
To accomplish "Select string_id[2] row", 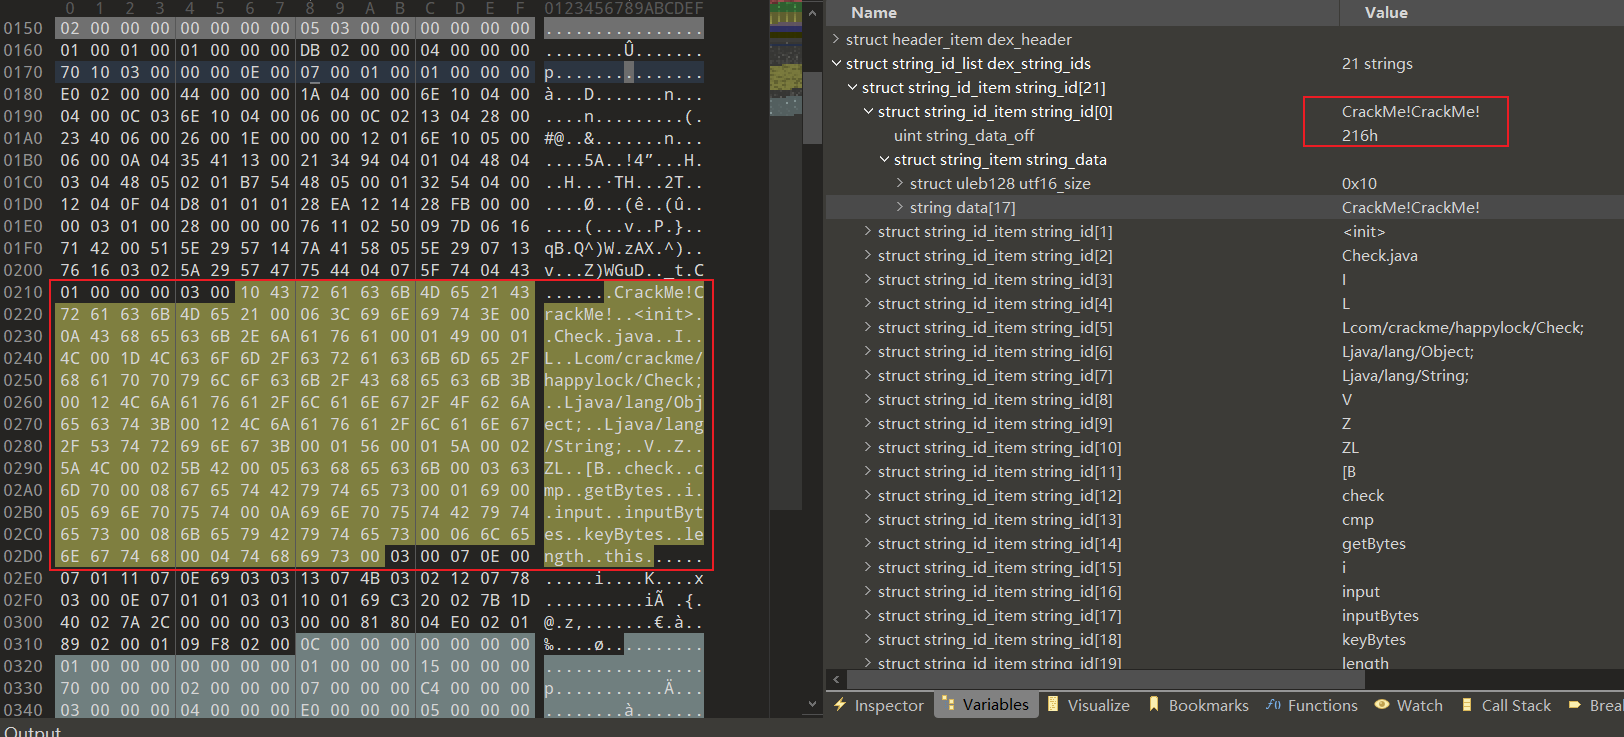I will (x=1225, y=255).
